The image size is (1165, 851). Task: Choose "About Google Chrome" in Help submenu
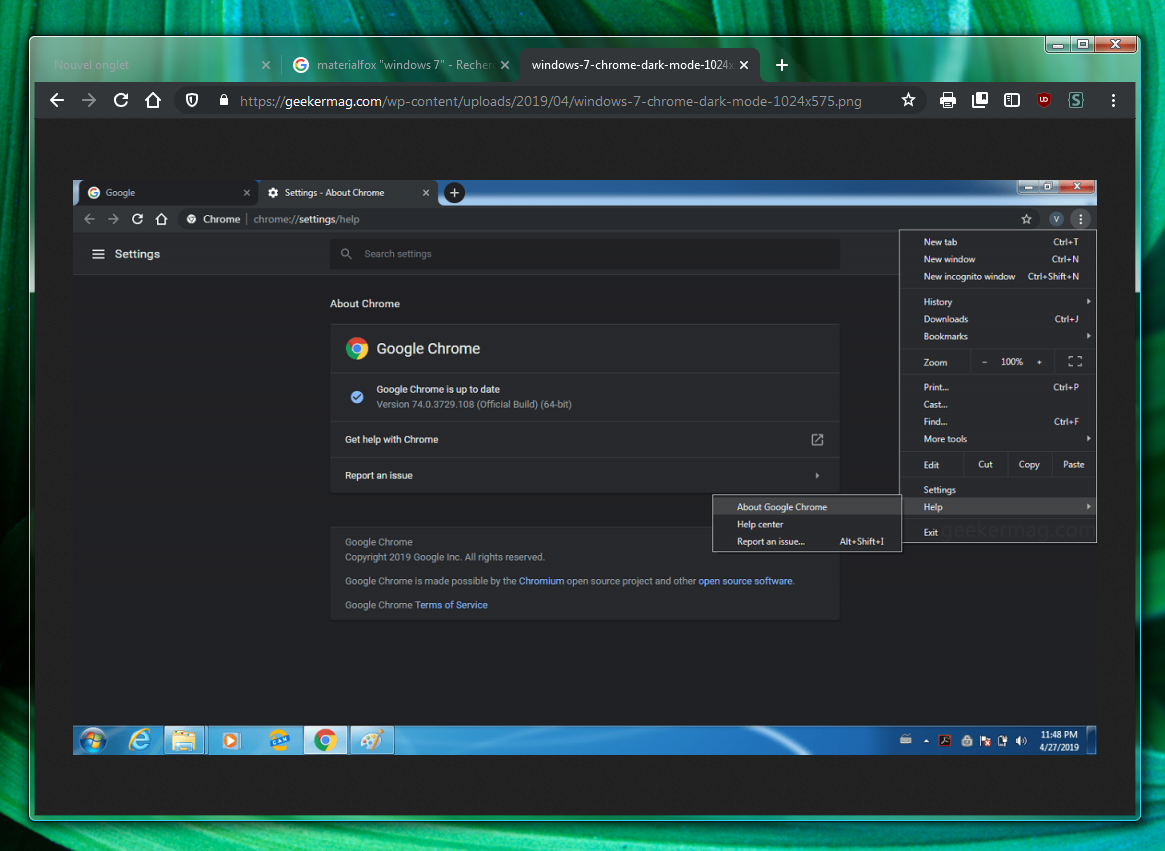pyautogui.click(x=807, y=507)
